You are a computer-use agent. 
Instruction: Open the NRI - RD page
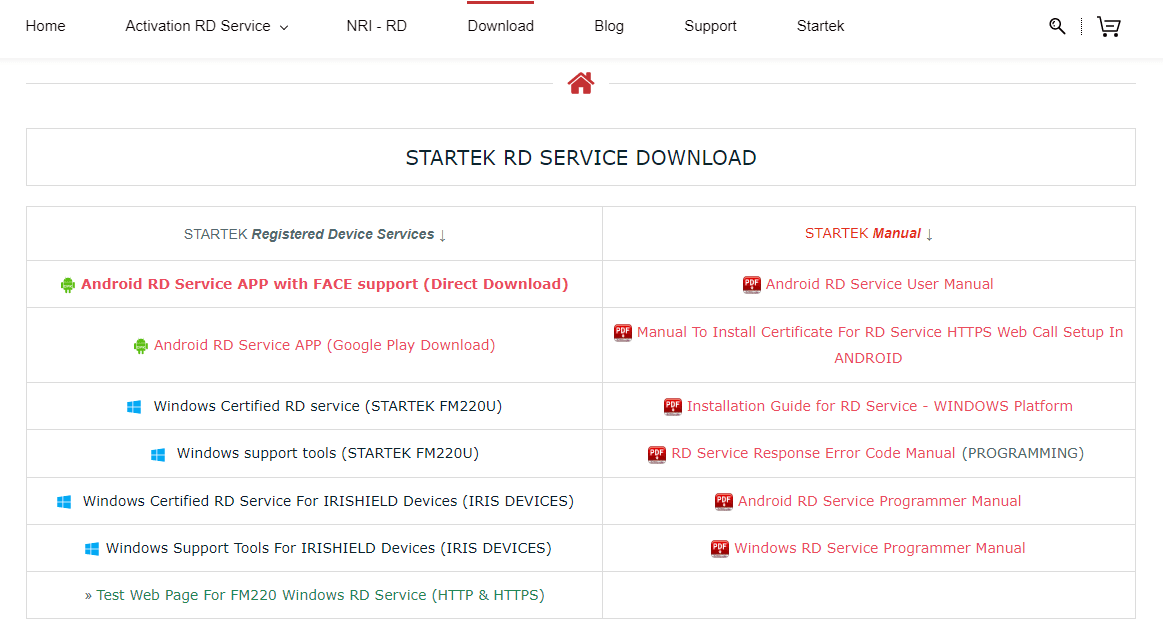coord(376,26)
